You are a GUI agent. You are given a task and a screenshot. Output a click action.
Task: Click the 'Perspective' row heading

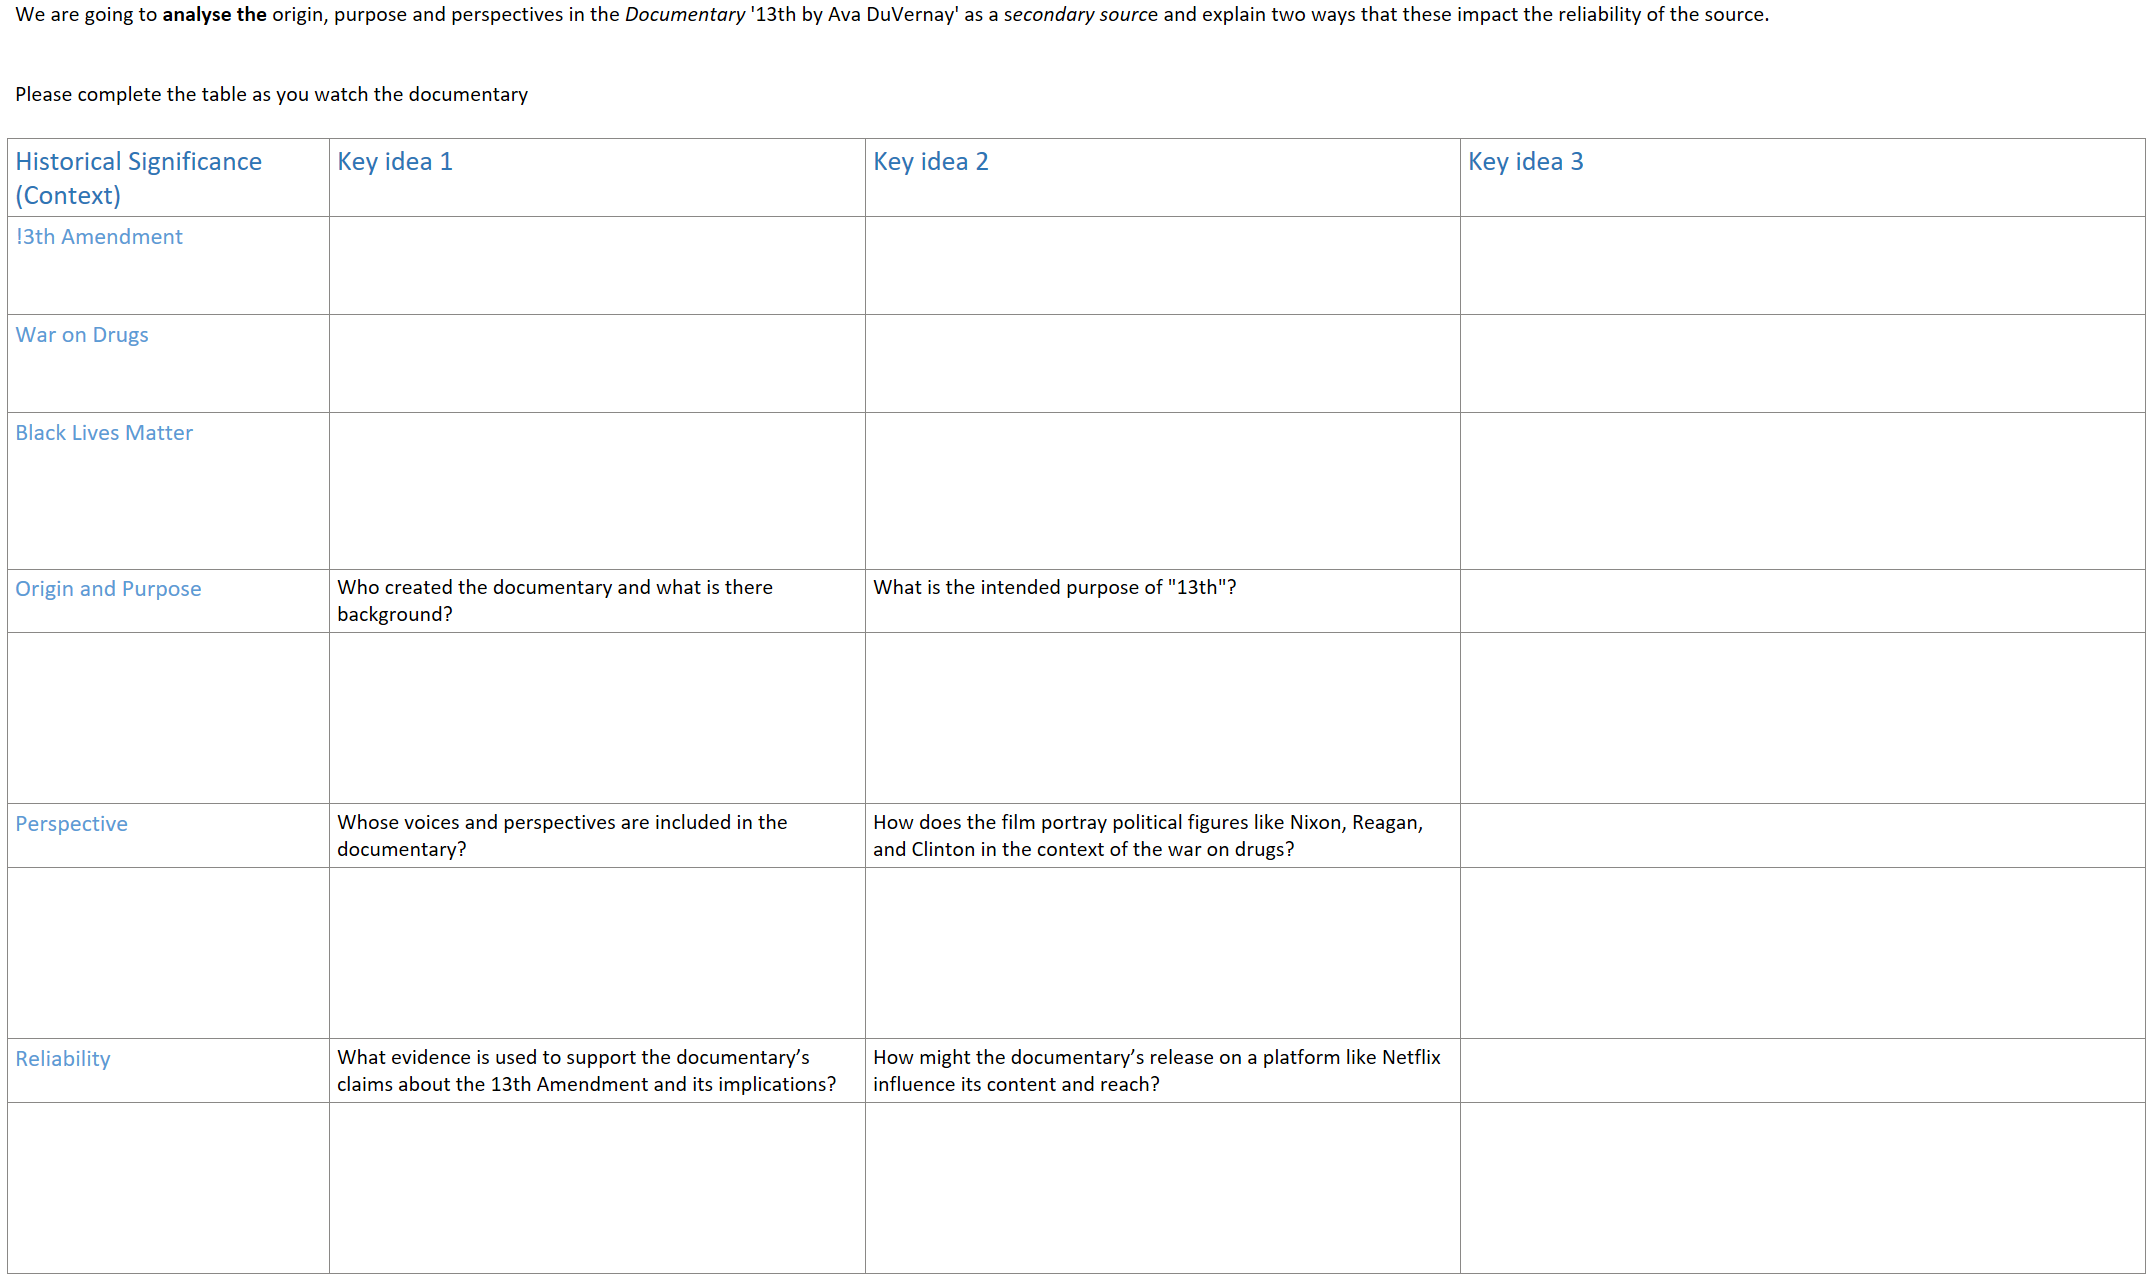point(71,824)
